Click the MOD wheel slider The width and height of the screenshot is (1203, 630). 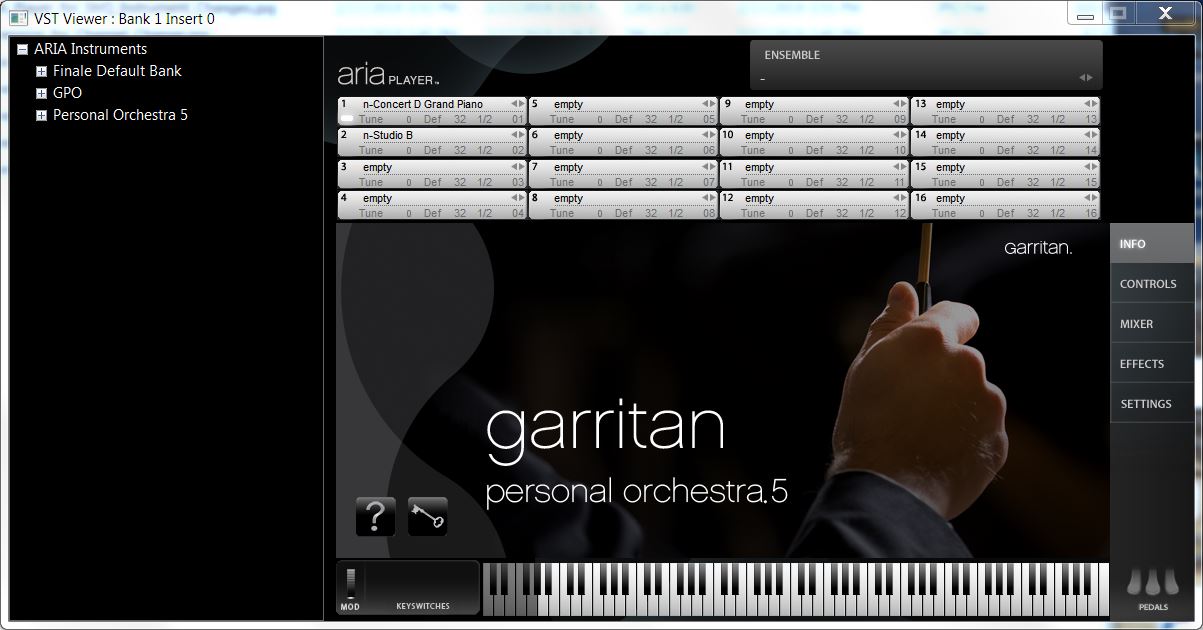tap(351, 583)
